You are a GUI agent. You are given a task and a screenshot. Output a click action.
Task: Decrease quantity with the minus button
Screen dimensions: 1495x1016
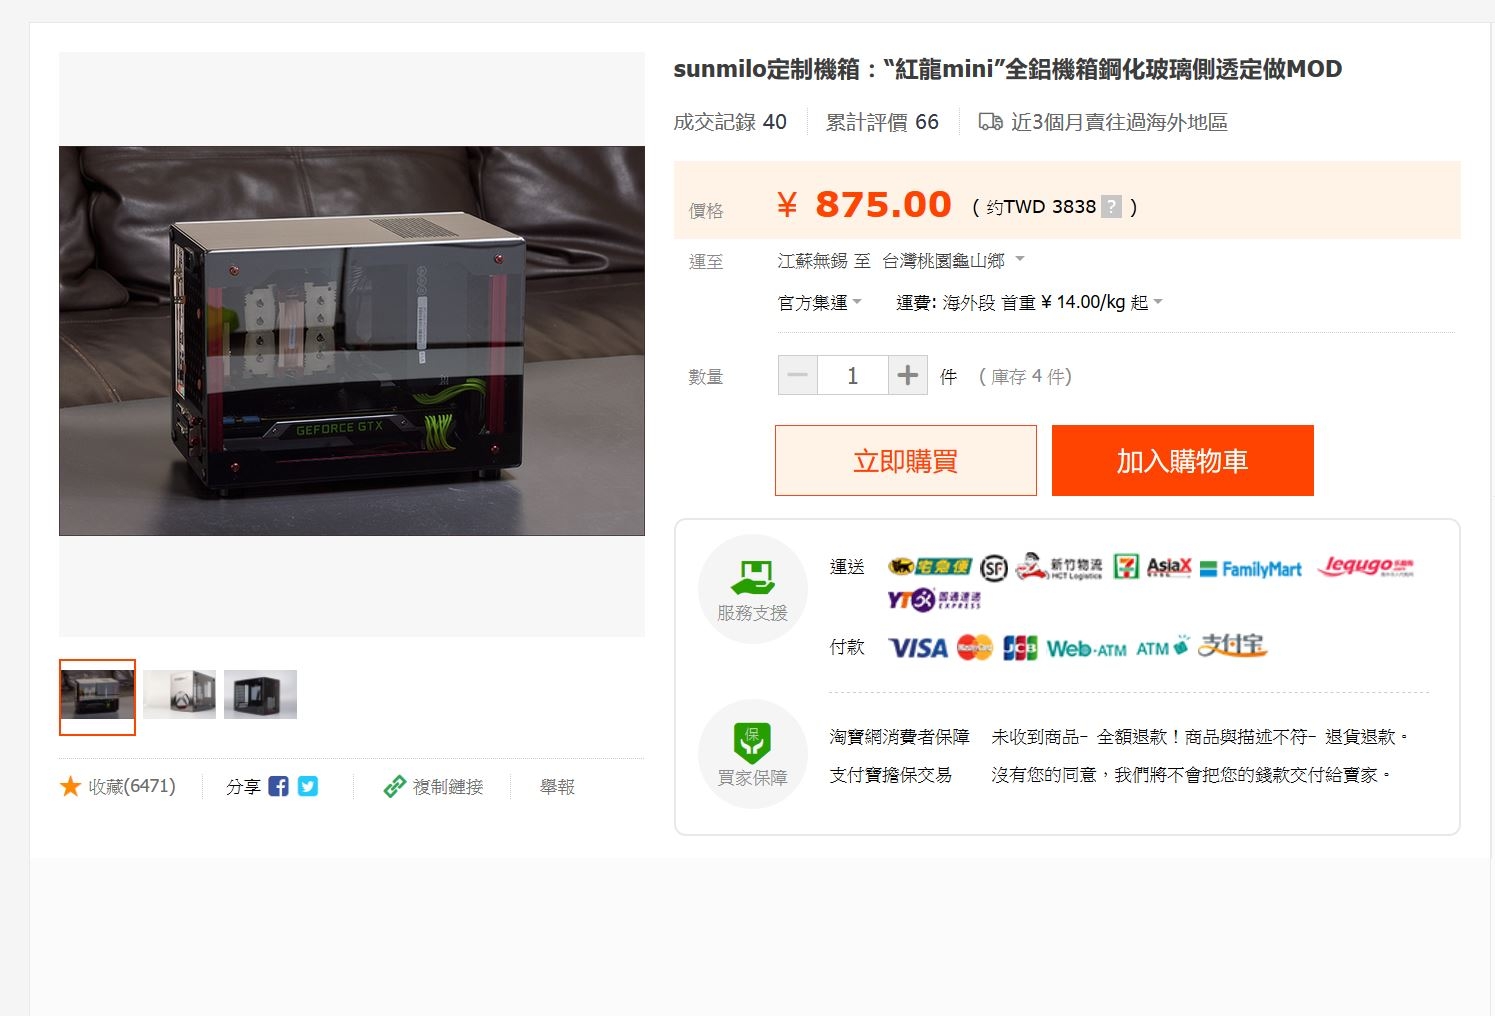[798, 376]
